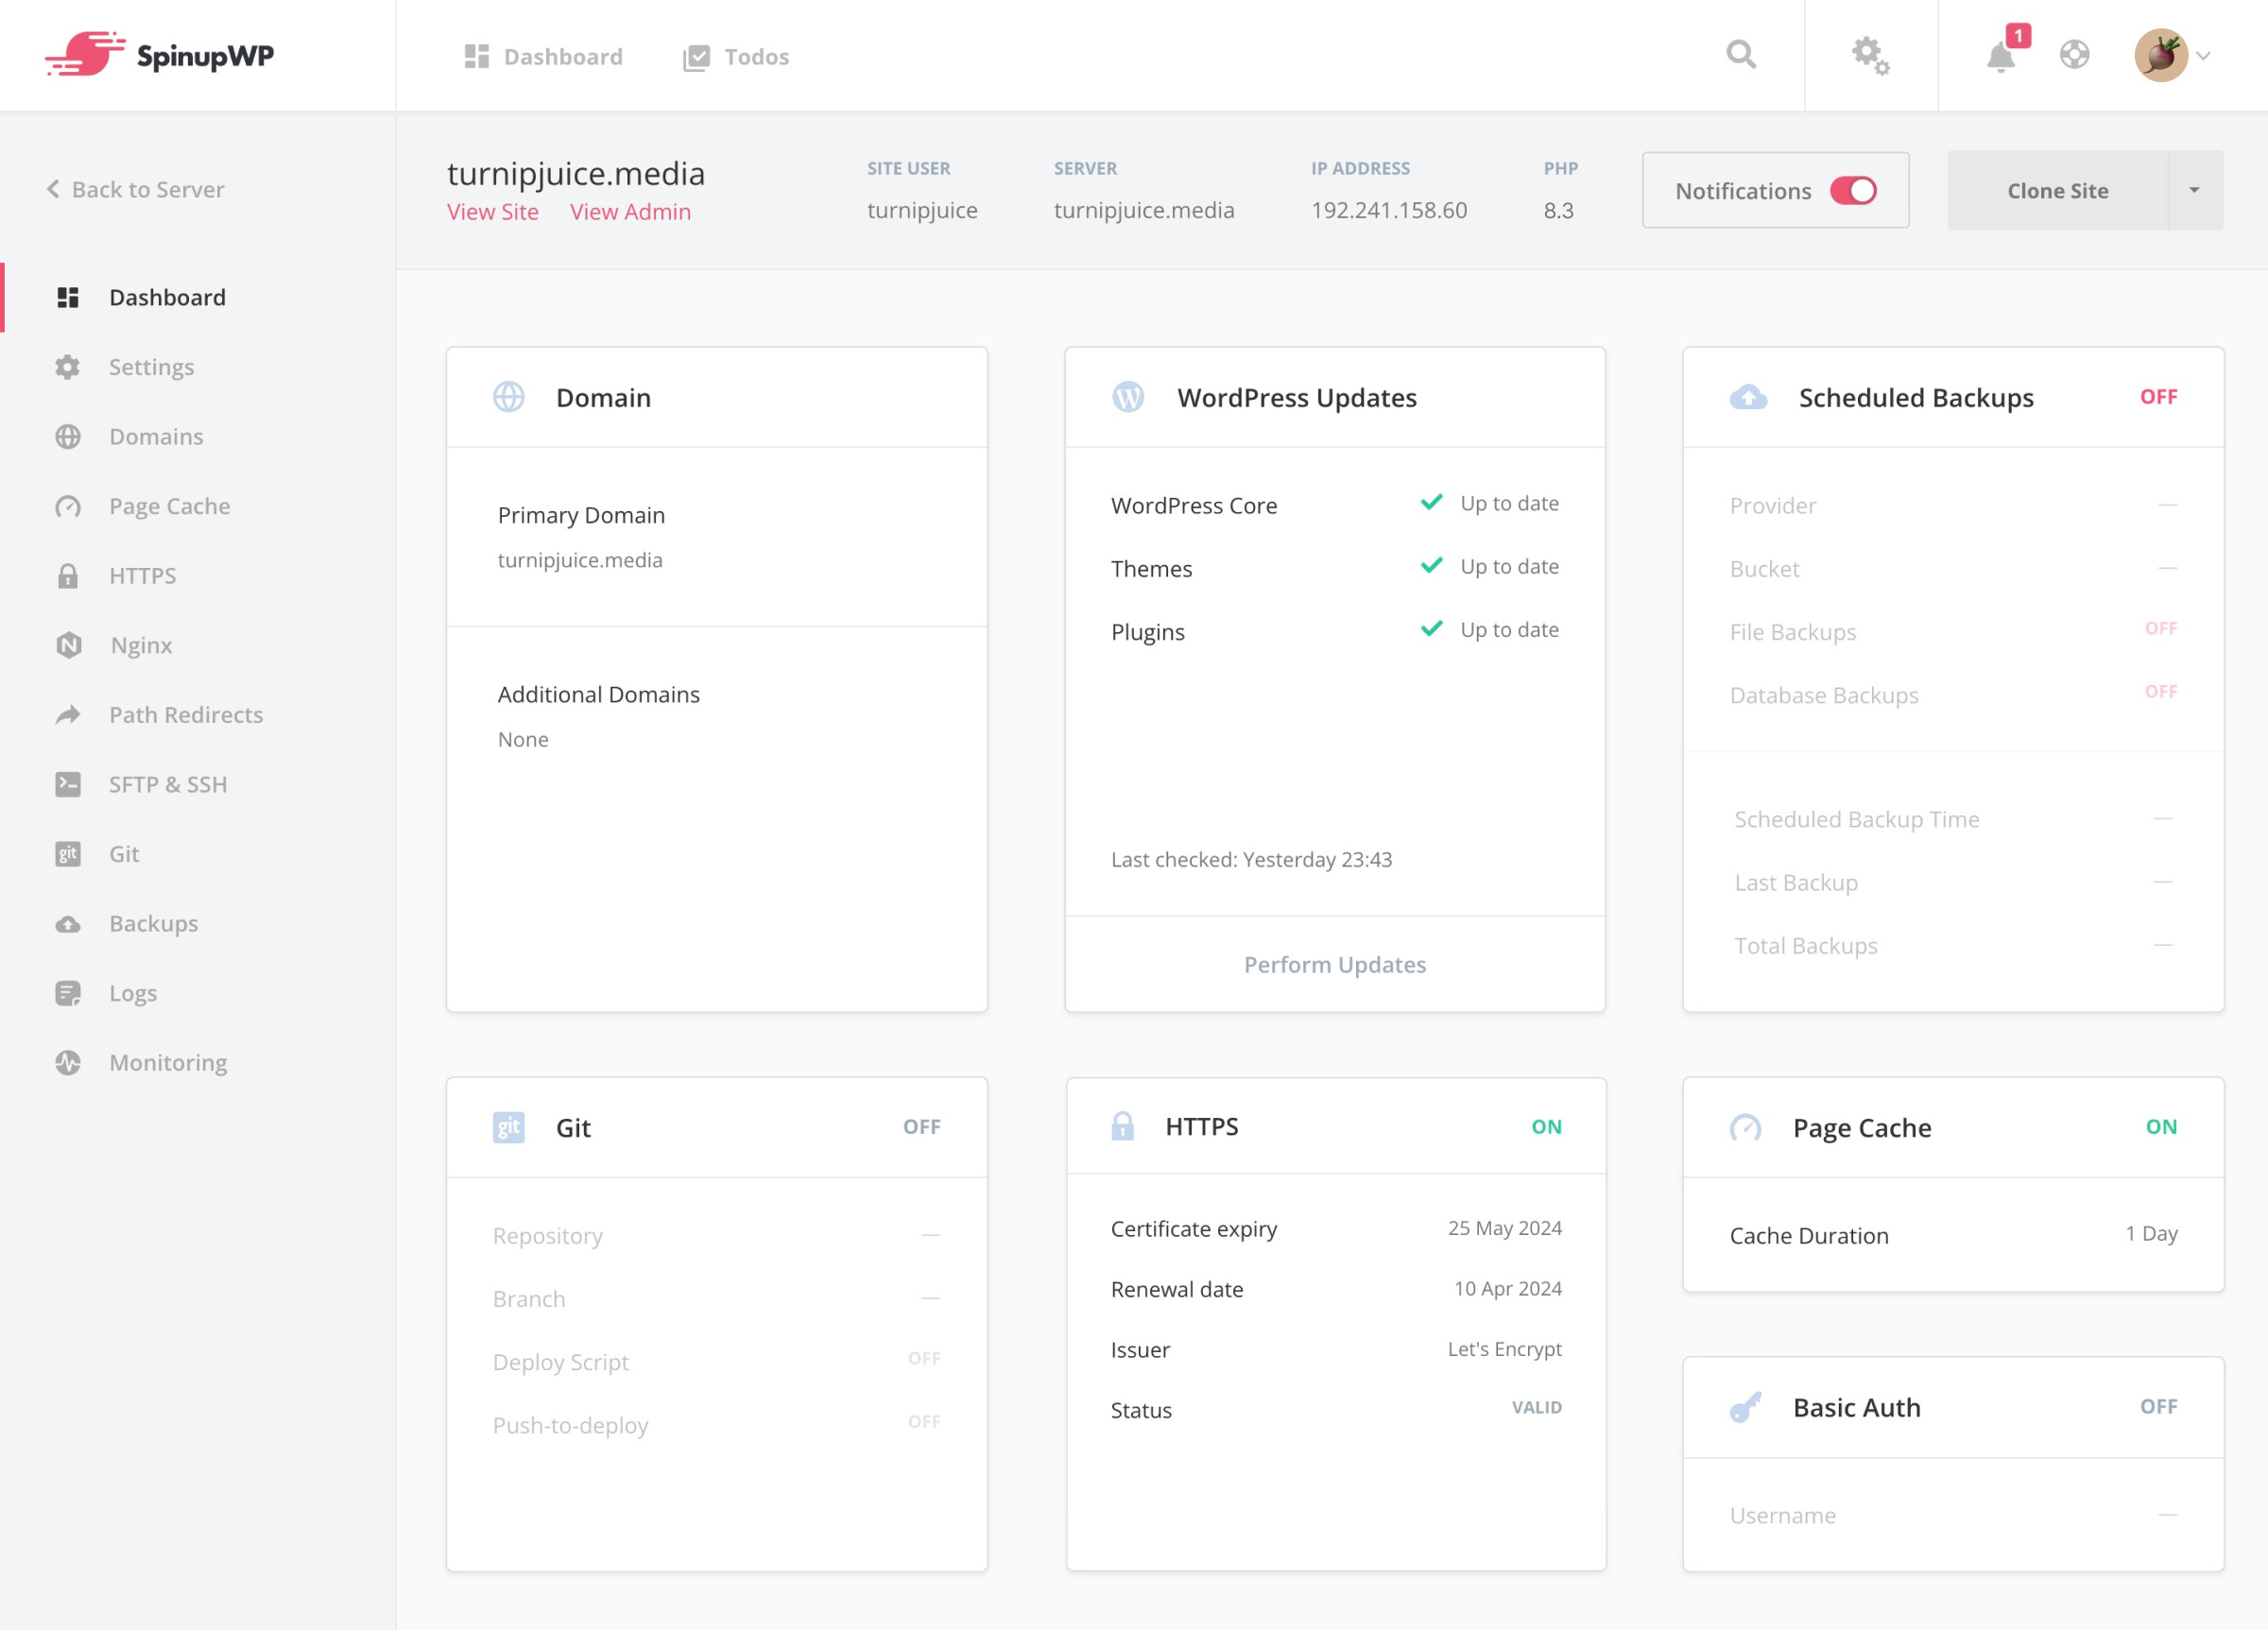Open Domains in the sidebar
2268x1630 pixels.
[x=156, y=436]
